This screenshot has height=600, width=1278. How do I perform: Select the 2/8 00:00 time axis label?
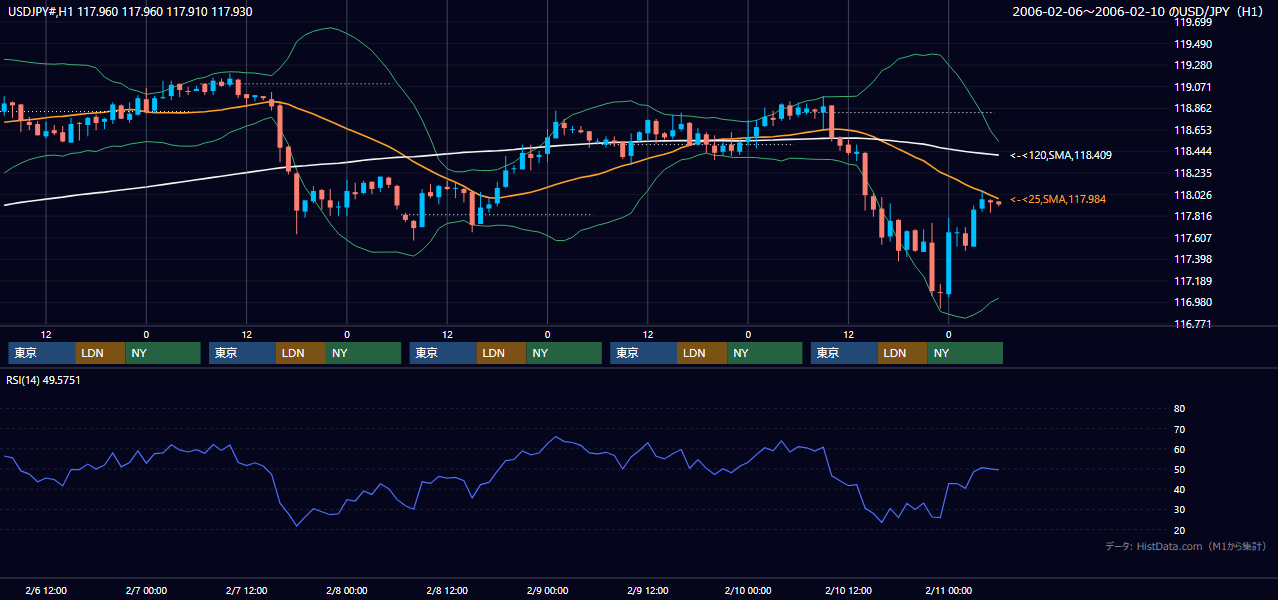[x=347, y=590]
